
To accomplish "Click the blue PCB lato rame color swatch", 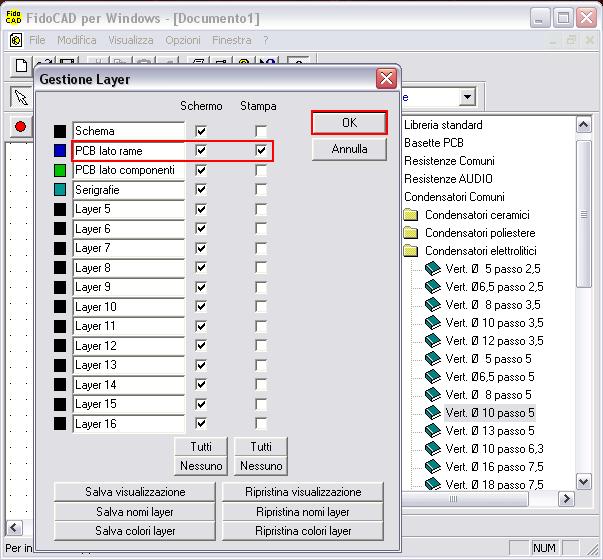I will pos(60,150).
